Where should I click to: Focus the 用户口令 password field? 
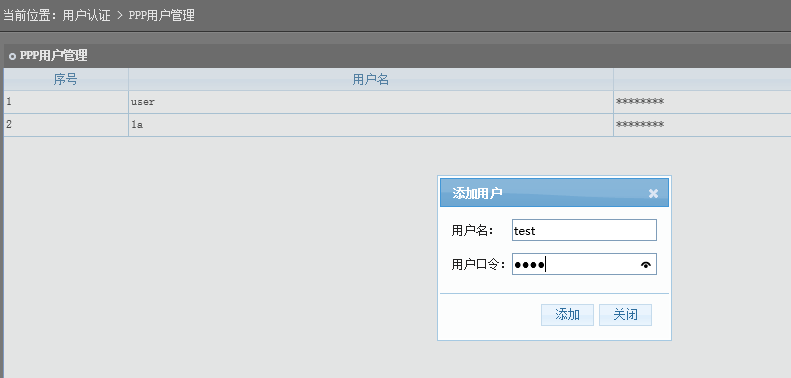point(584,264)
